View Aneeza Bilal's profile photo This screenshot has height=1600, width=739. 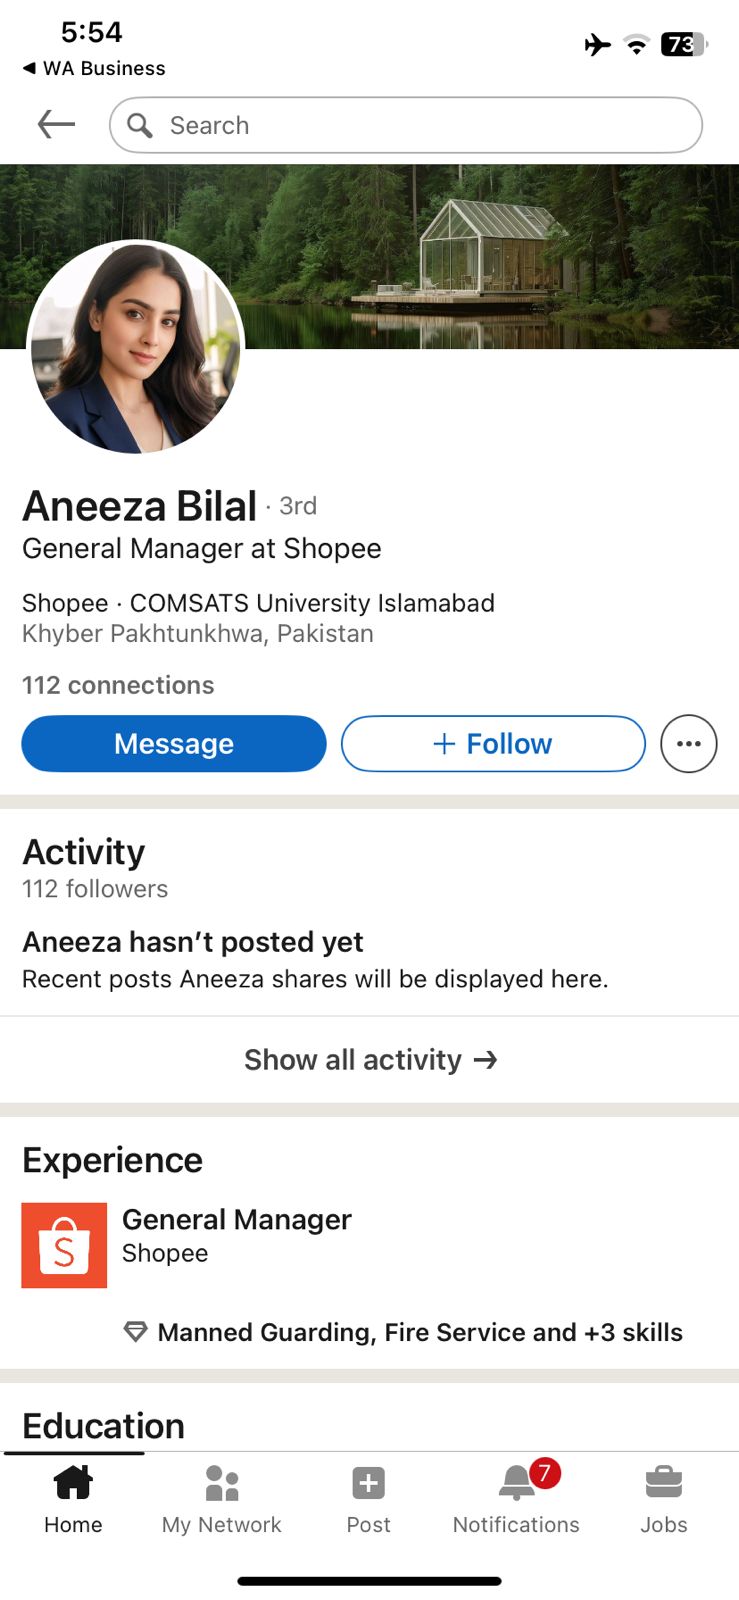point(136,348)
